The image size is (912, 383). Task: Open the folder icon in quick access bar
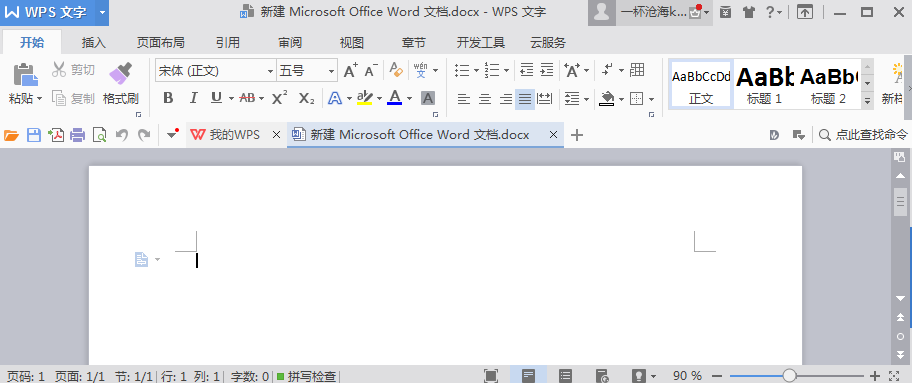[x=11, y=136]
